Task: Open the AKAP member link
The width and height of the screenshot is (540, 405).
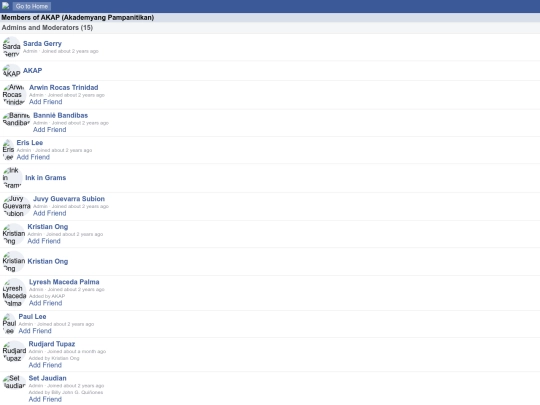Action: pos(32,71)
